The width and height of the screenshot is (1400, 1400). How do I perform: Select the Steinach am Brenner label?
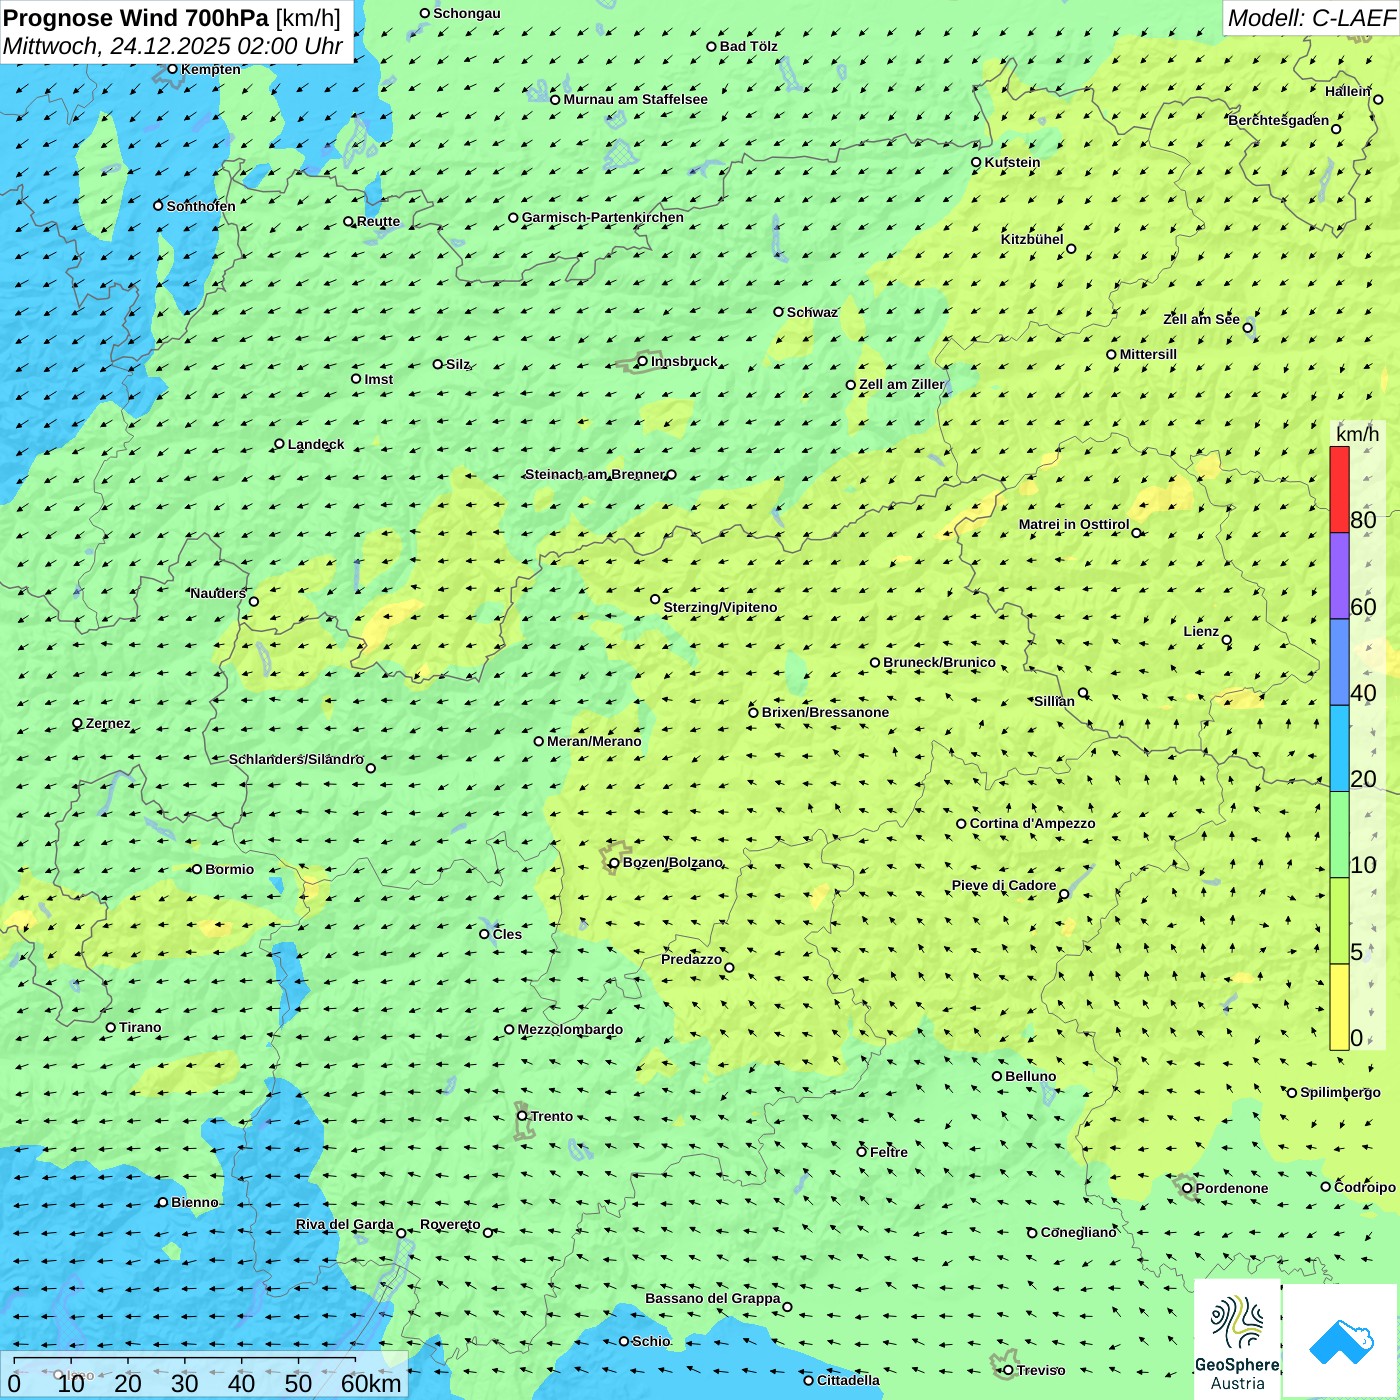point(595,474)
